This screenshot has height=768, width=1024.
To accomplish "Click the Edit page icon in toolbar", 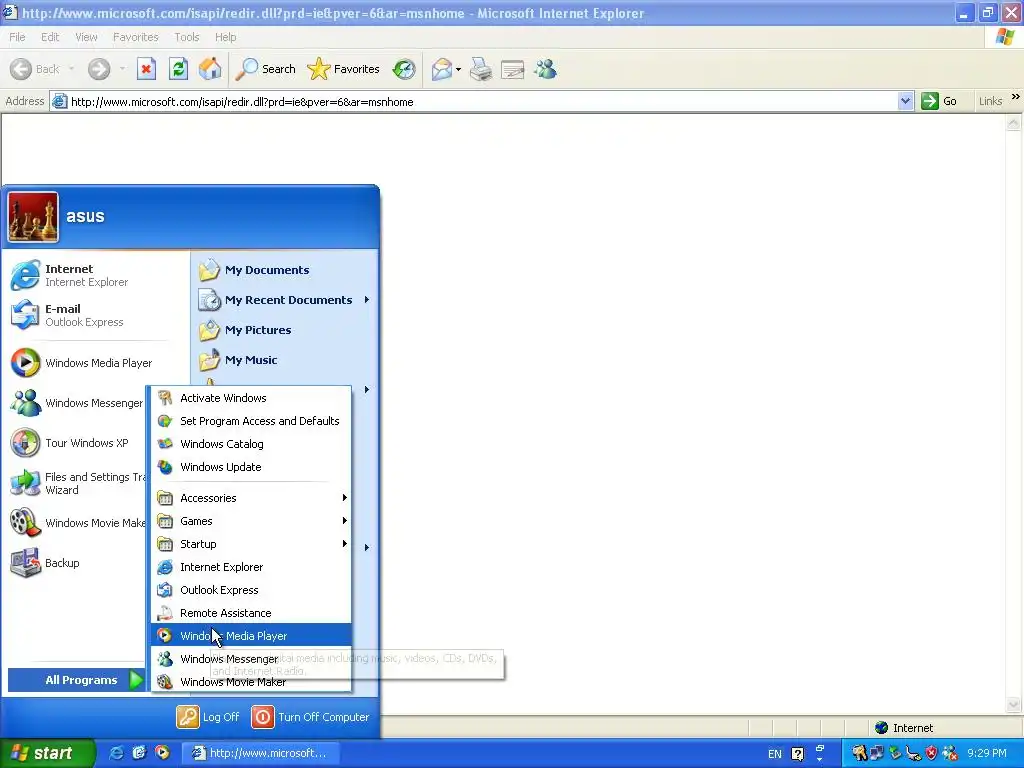I will click(513, 69).
